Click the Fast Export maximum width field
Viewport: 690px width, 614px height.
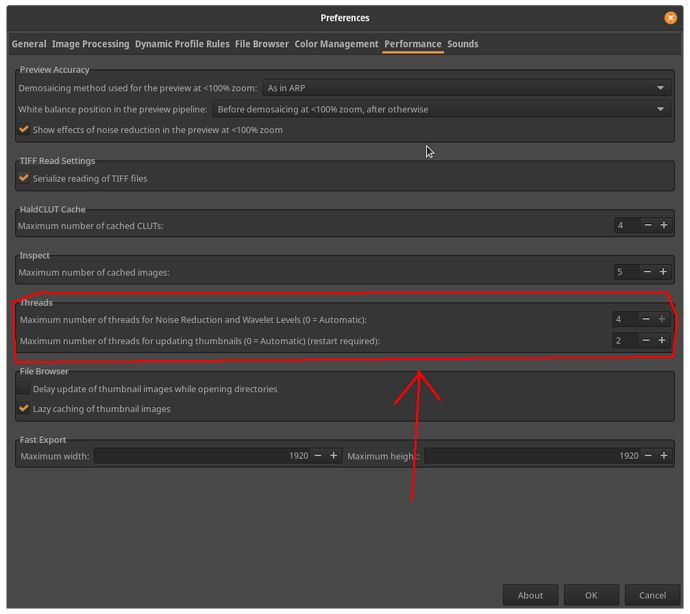pos(200,456)
